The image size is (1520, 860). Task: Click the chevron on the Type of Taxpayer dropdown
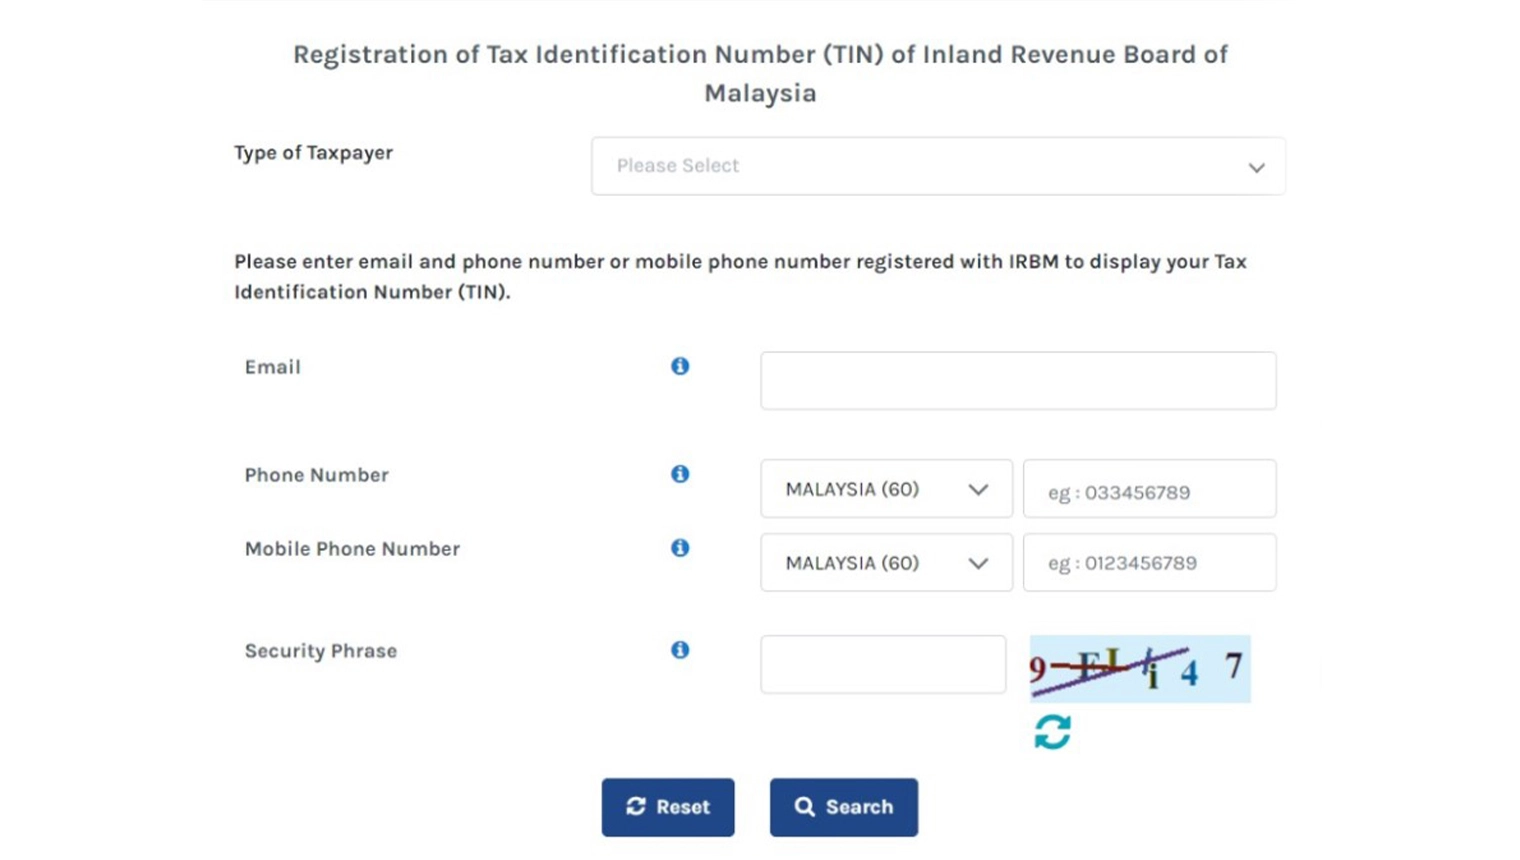[1256, 167]
